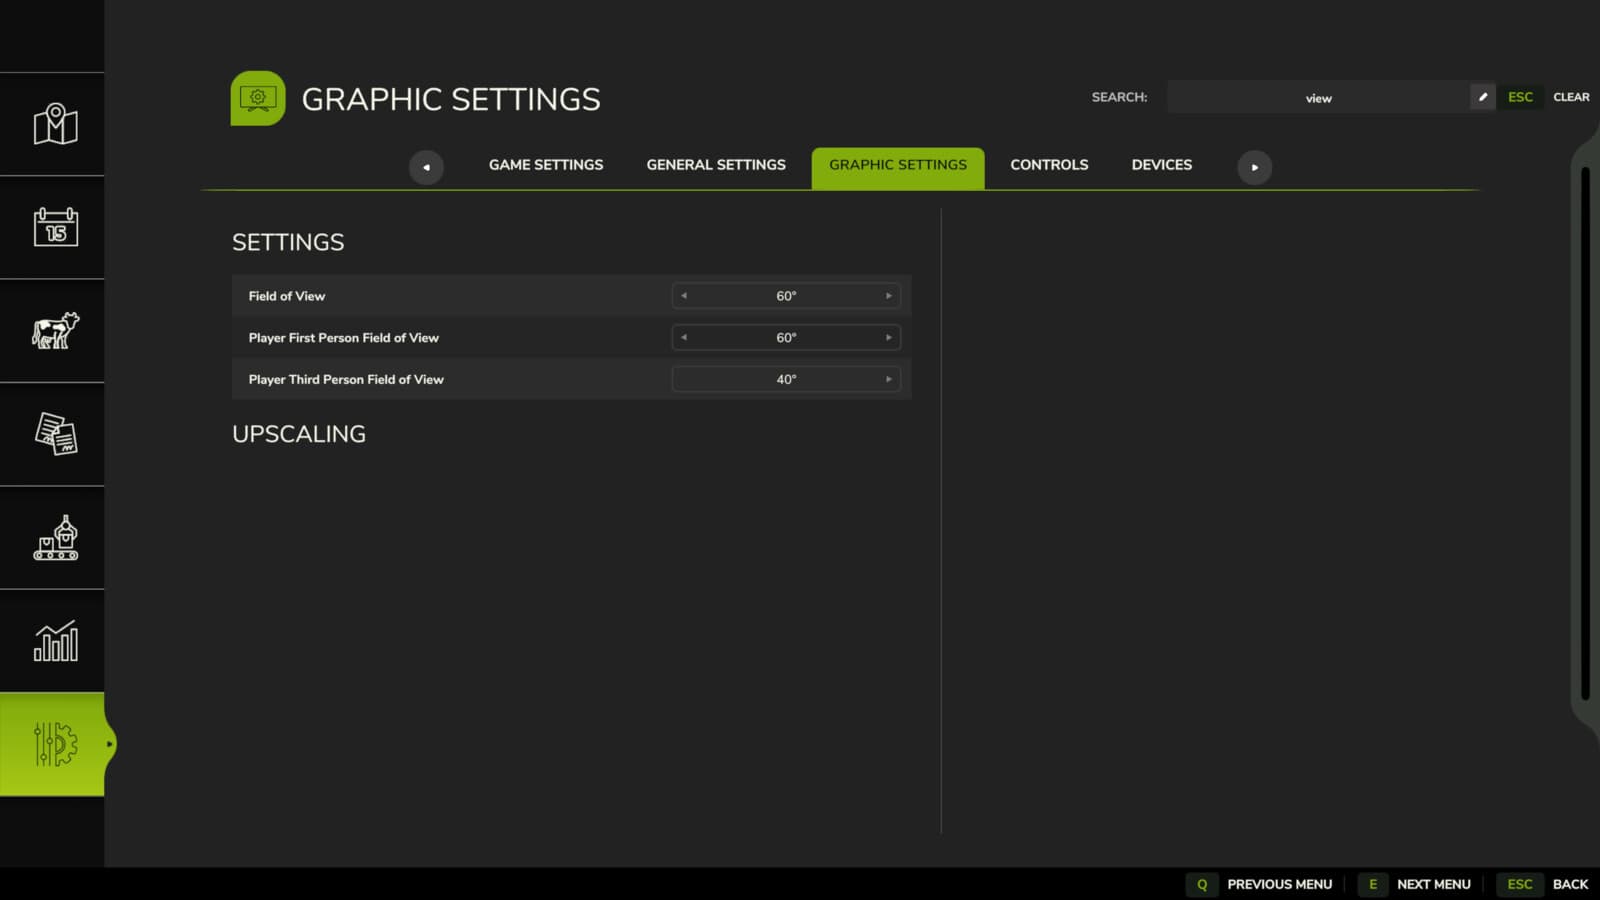Open the map sidebar icon

coord(55,124)
